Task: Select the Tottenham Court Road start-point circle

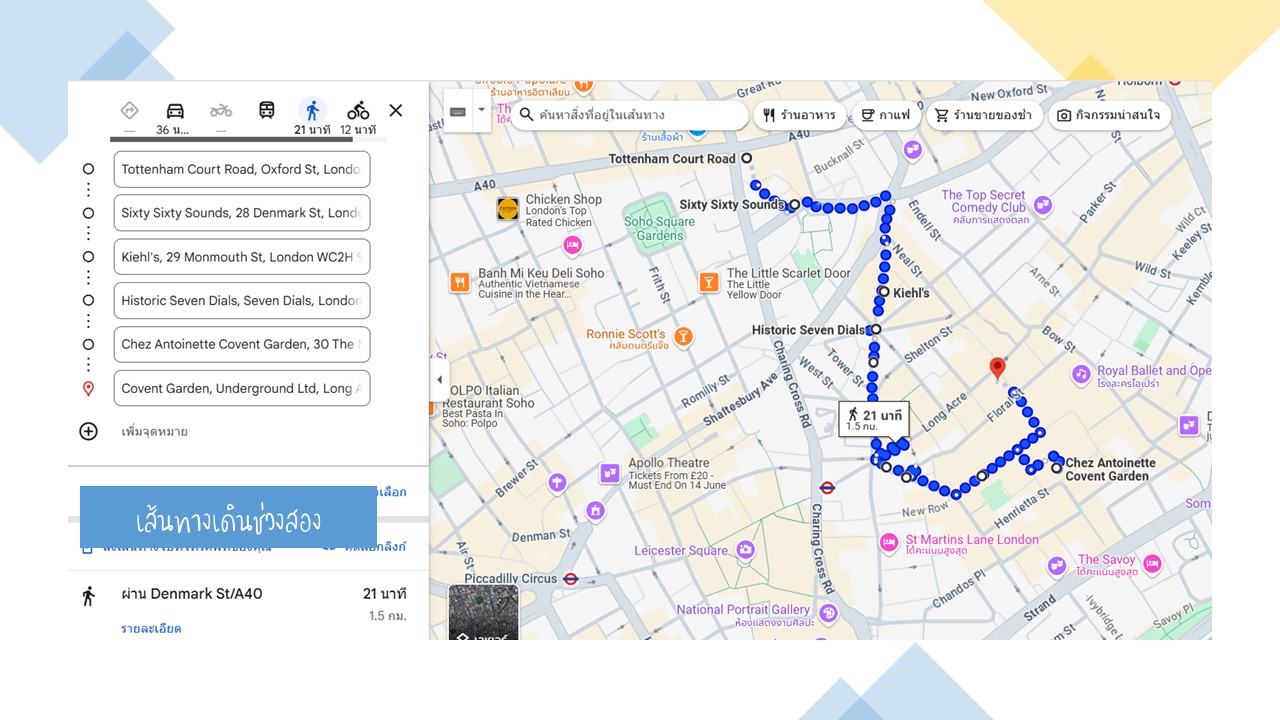Action: pos(89,169)
